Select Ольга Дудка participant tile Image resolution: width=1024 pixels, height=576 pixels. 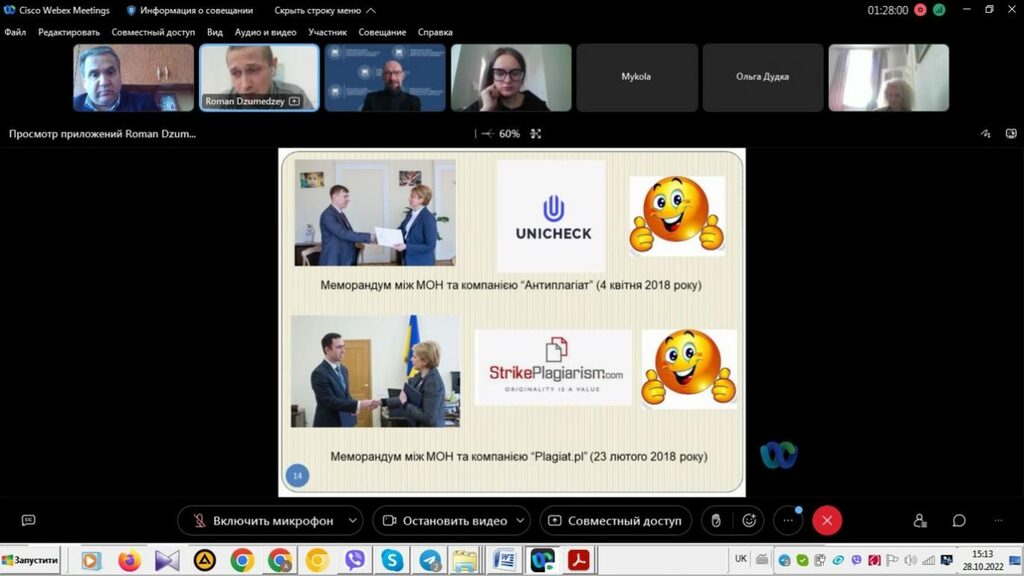click(x=762, y=77)
